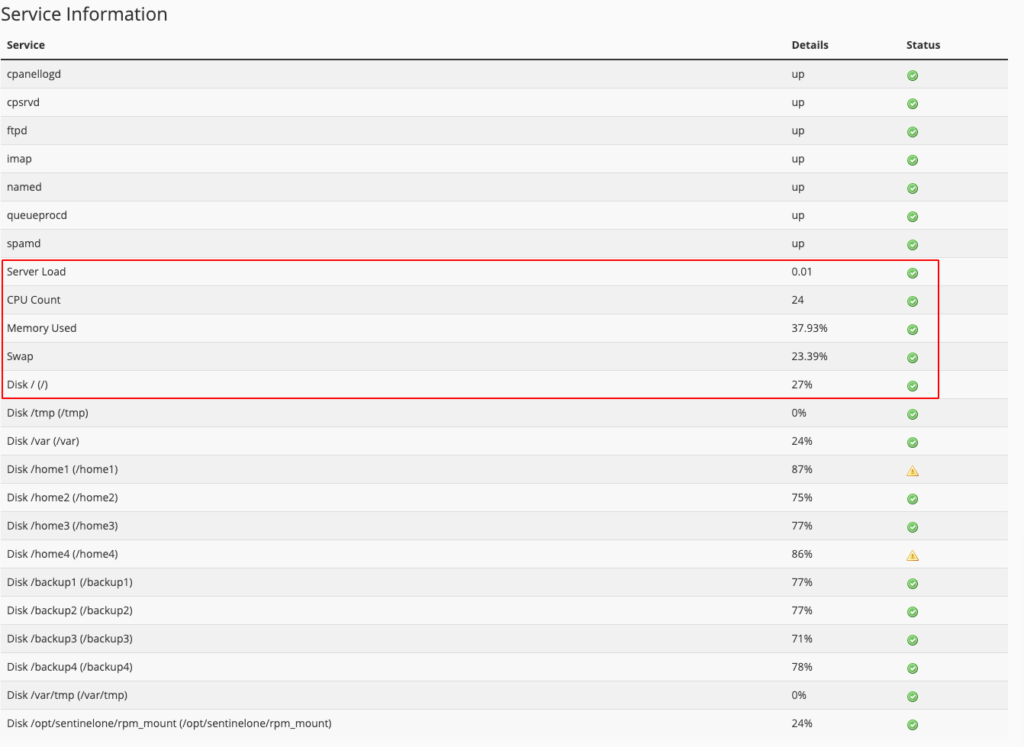Click the yellow warning icon for Disk /home4
This screenshot has width=1024, height=747.
[912, 556]
